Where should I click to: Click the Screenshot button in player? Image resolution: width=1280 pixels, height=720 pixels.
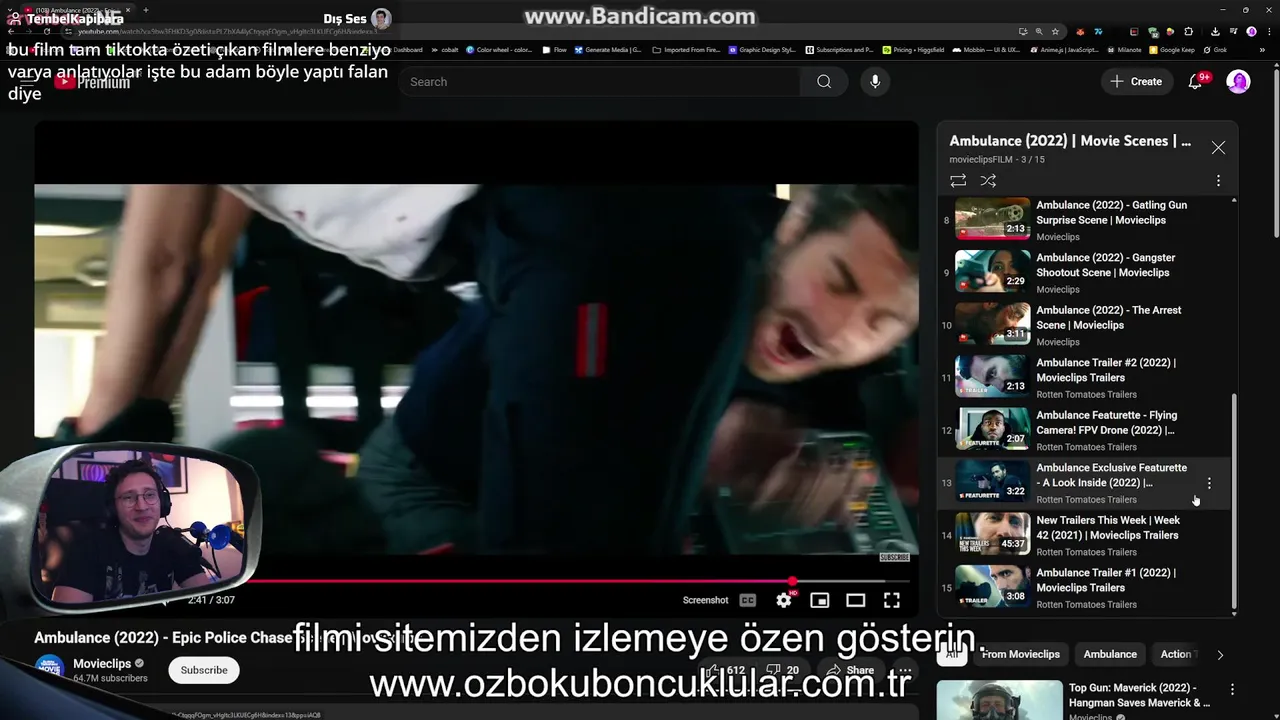706,600
